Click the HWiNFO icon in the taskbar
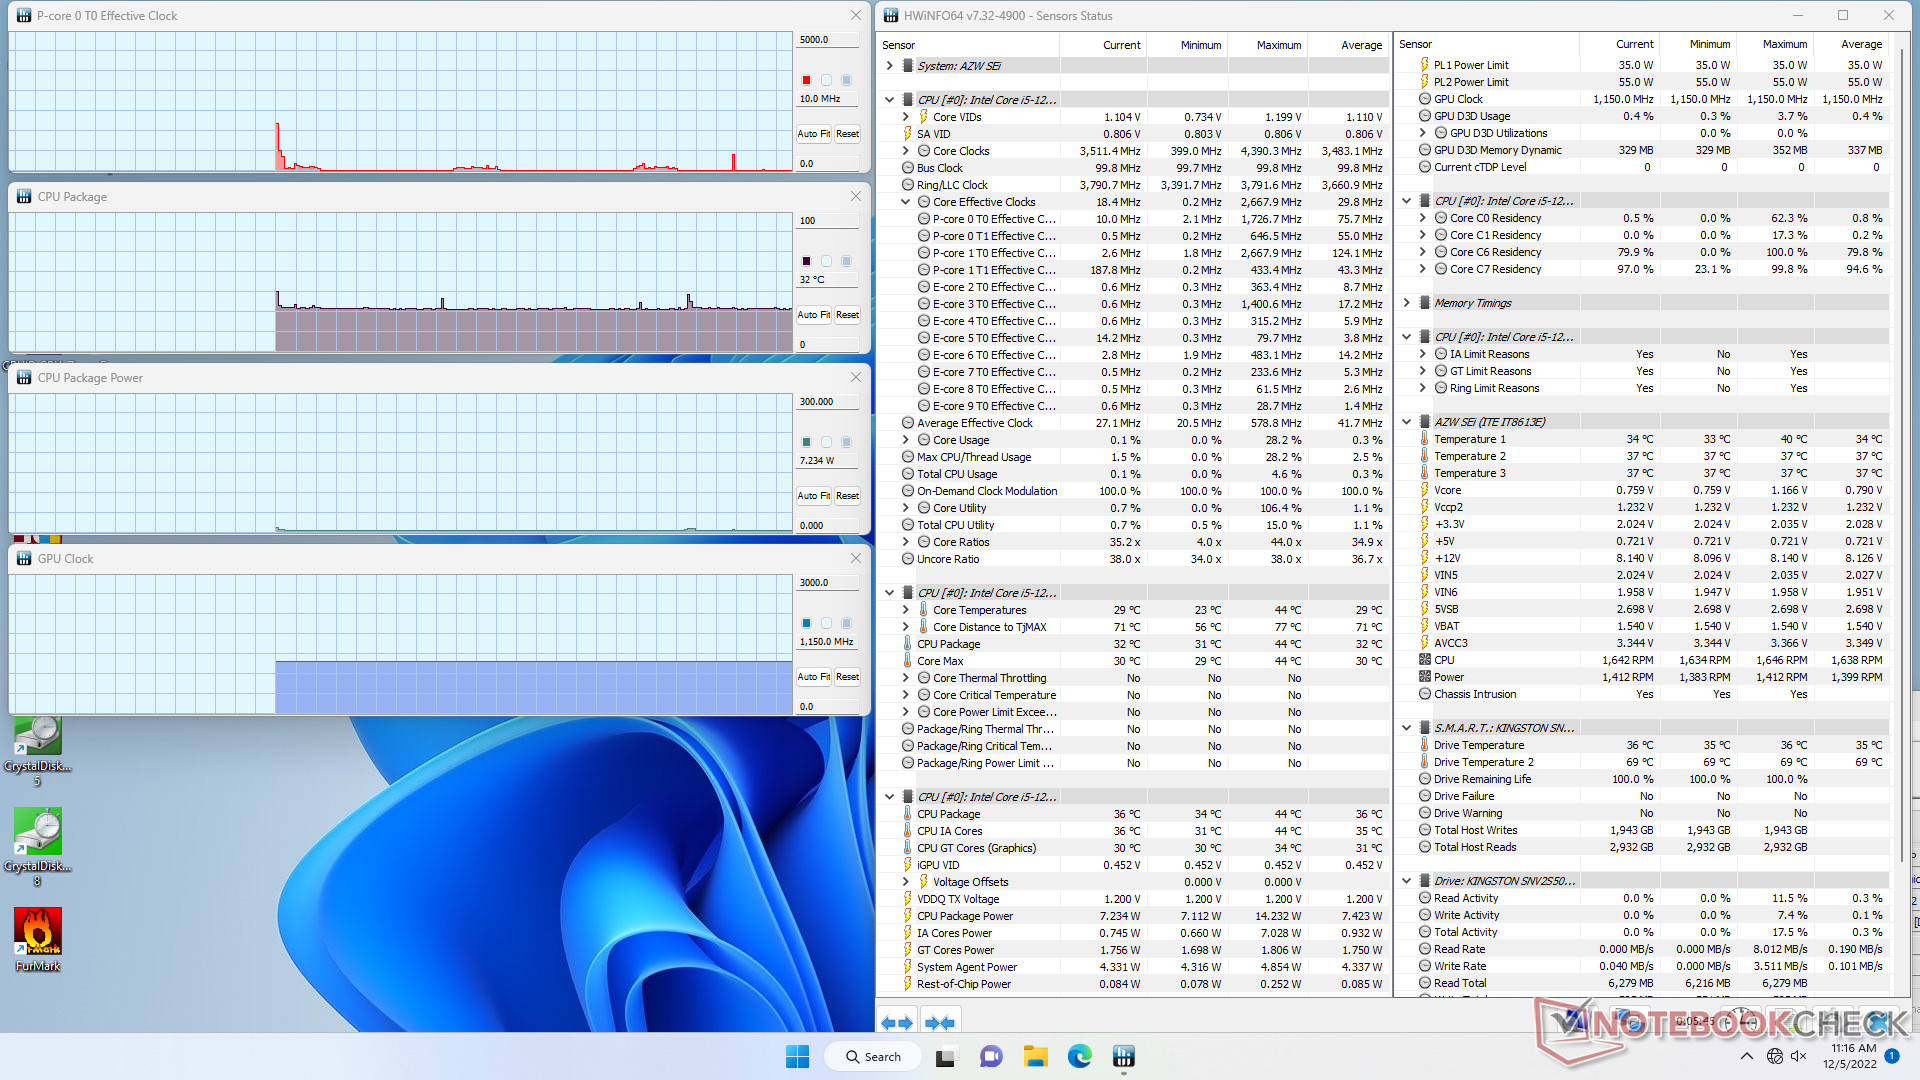The width and height of the screenshot is (1920, 1080). (x=1124, y=1056)
